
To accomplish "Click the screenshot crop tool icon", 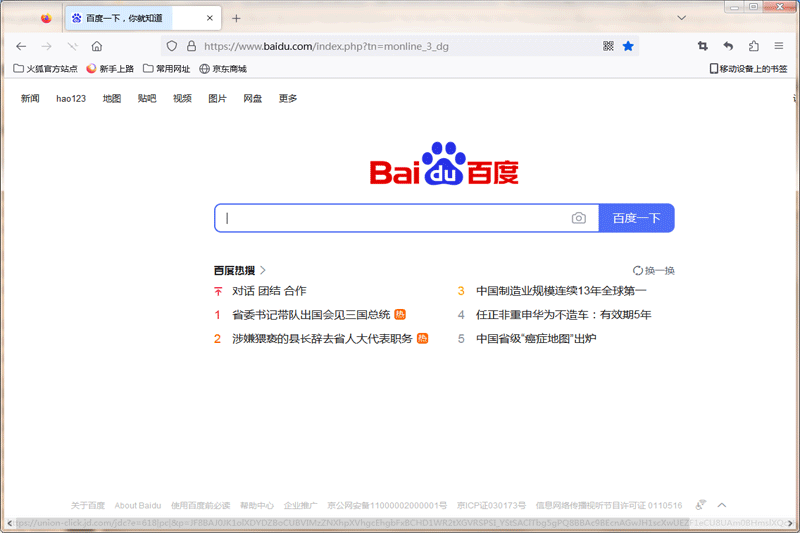I will coord(703,46).
